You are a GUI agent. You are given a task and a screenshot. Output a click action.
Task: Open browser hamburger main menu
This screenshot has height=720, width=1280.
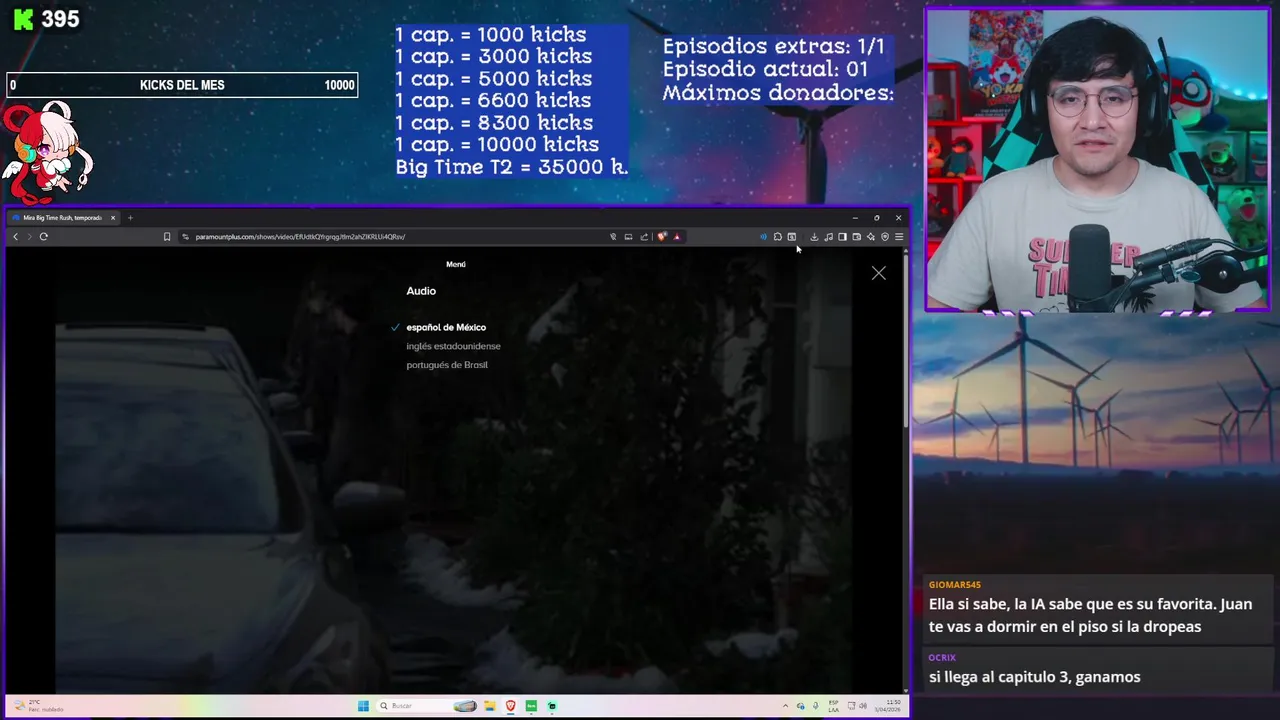click(x=899, y=237)
